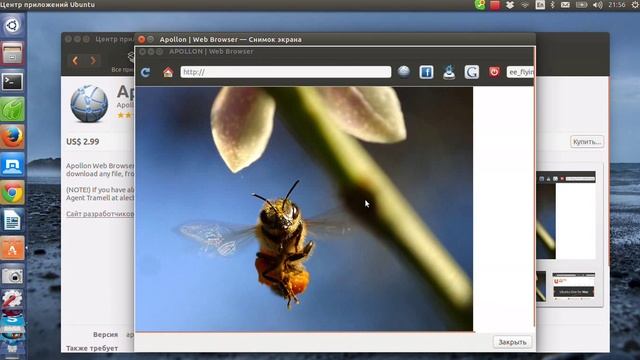Open the Dropbox indicator in top panel

click(x=510, y=5)
